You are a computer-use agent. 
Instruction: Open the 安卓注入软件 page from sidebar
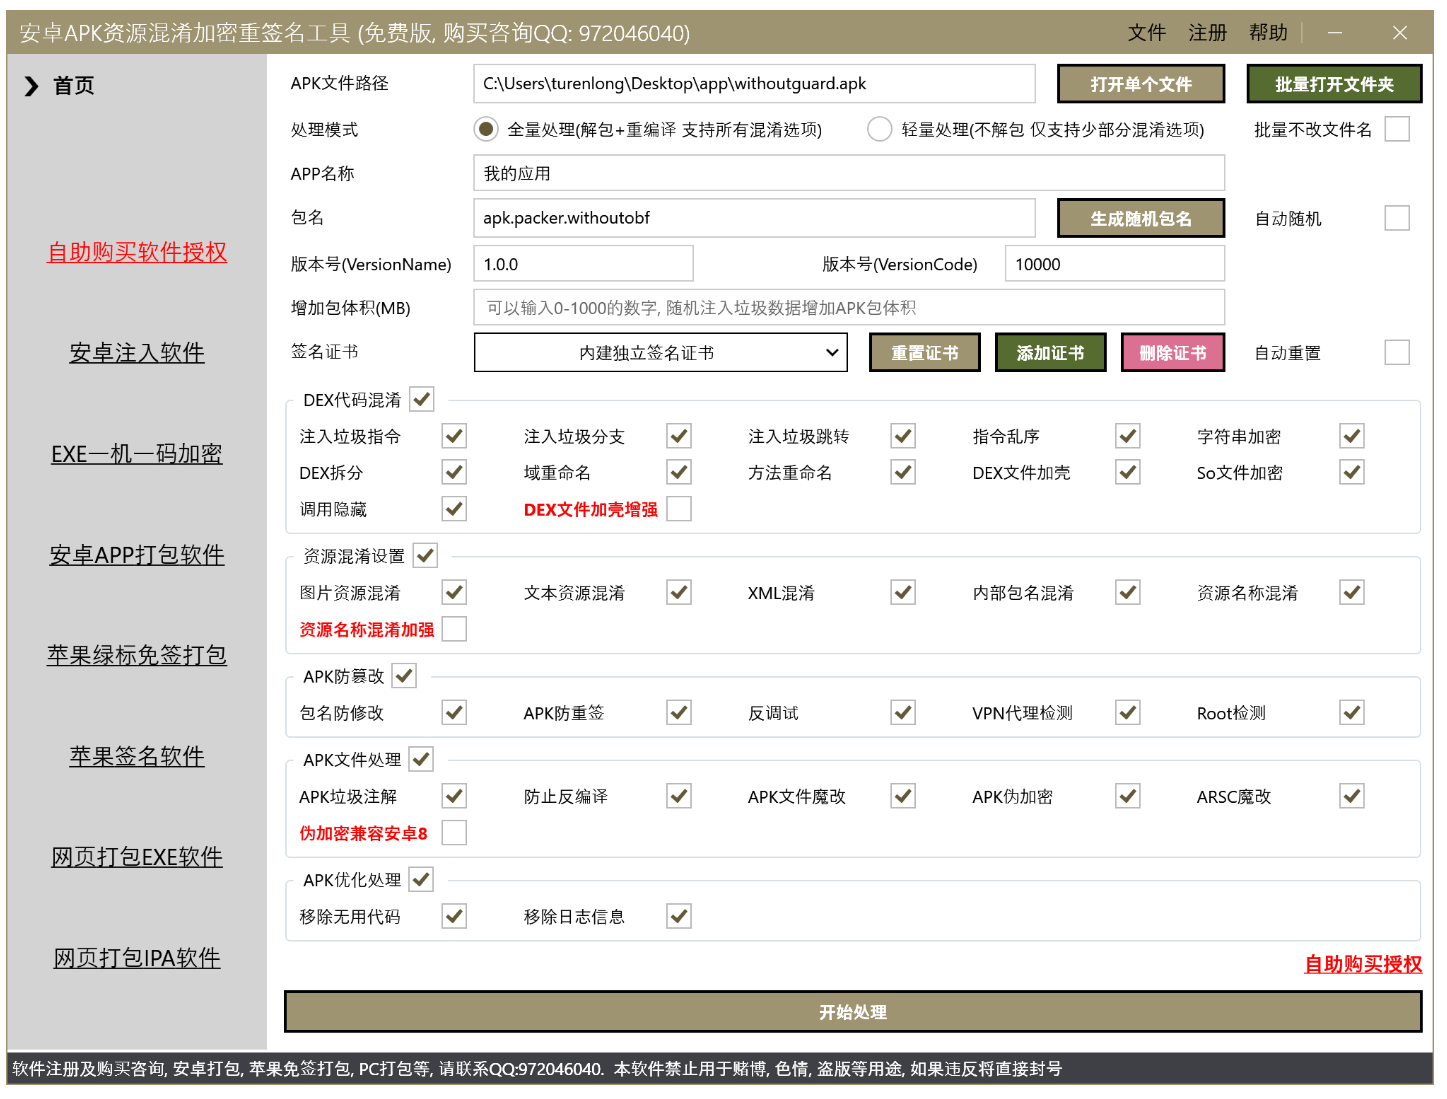[x=137, y=353]
